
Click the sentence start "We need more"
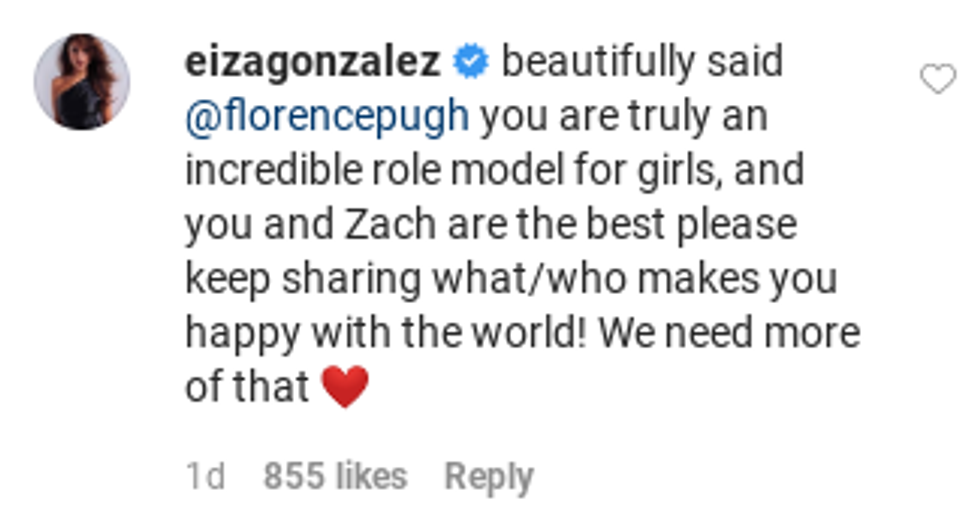click(728, 333)
